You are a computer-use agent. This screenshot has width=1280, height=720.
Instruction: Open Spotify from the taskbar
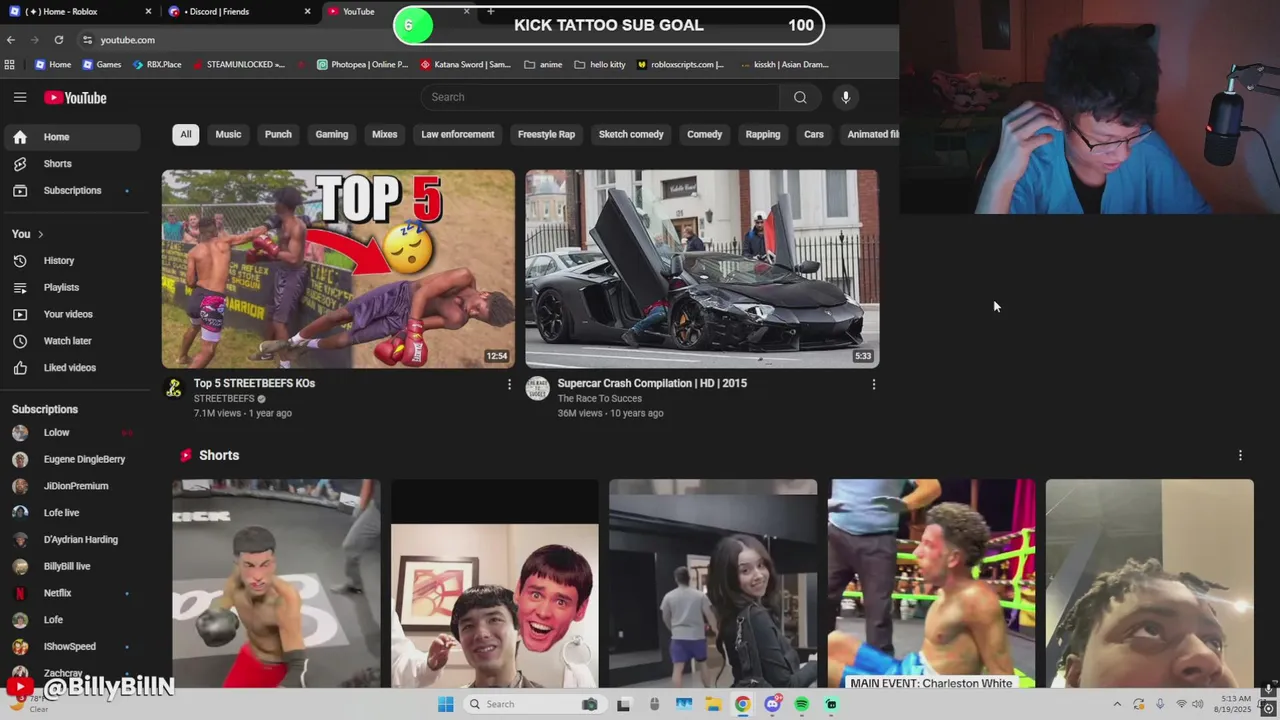click(x=801, y=704)
